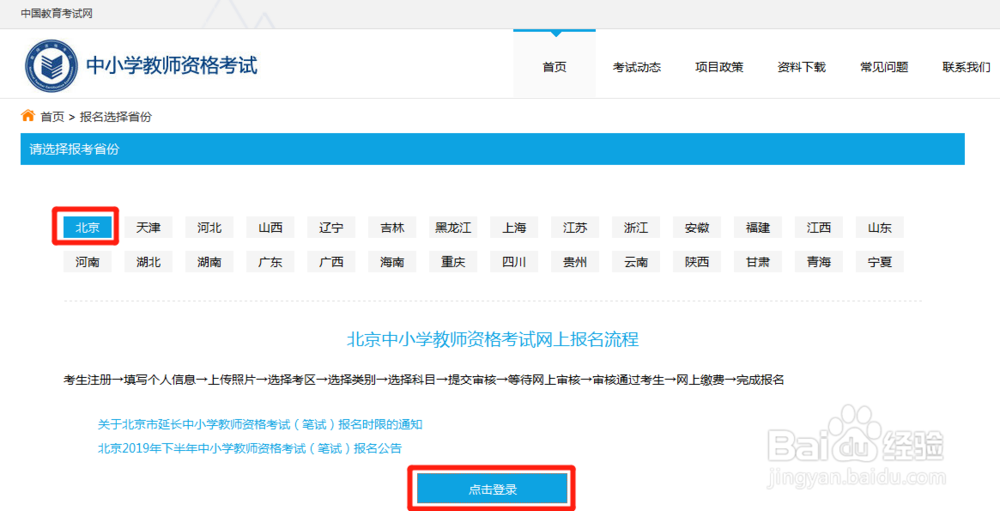Image resolution: width=1000 pixels, height=511 pixels.
Task: Click the registration flow steps text line
Action: 423,380
